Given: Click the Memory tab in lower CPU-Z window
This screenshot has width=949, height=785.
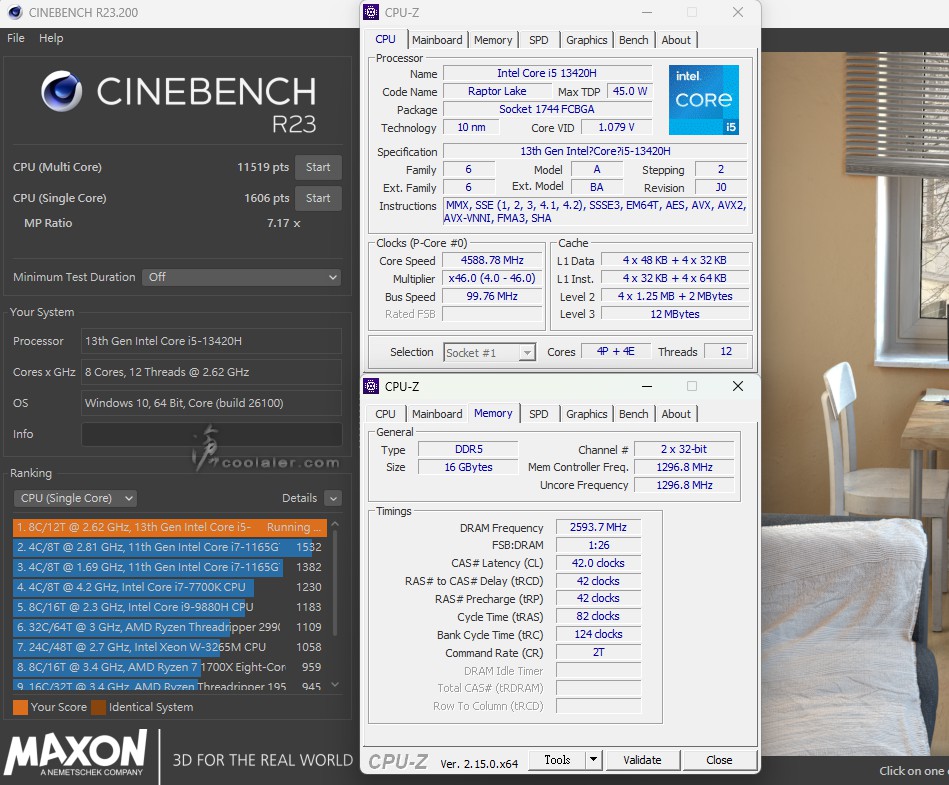Looking at the screenshot, I should pos(493,413).
